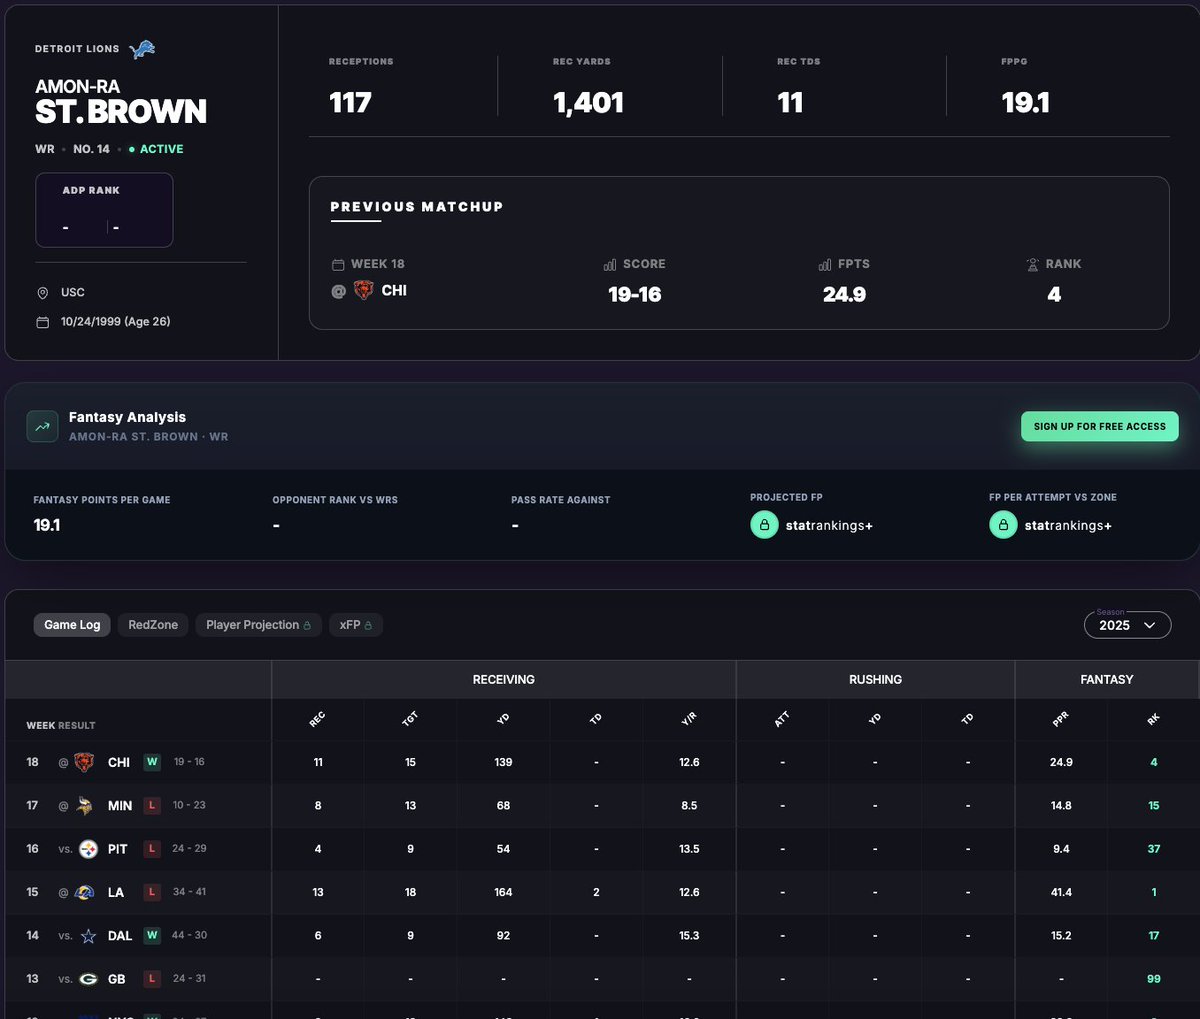Click the RECEIVING group header
The width and height of the screenshot is (1200, 1019).
(x=503, y=680)
